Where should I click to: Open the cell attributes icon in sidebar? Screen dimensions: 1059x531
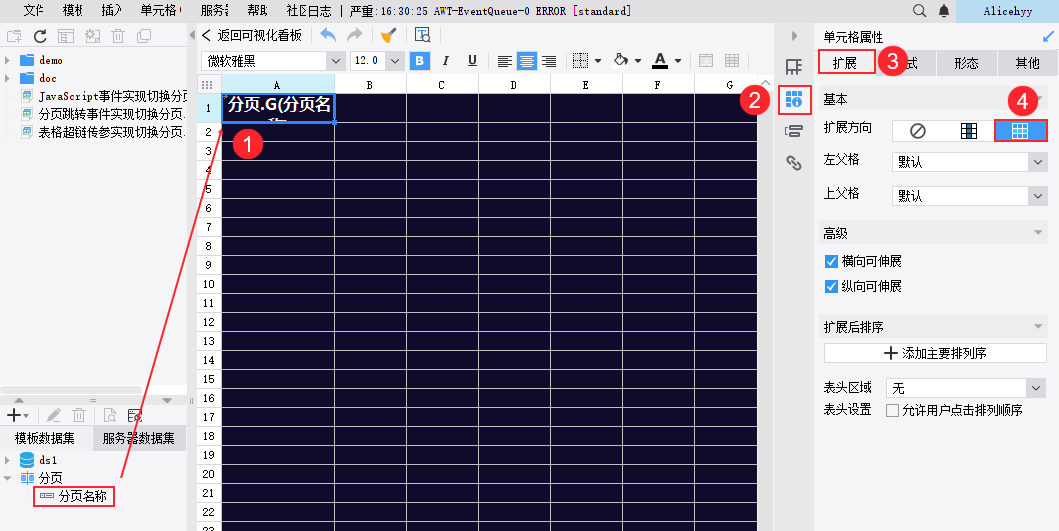tap(794, 100)
